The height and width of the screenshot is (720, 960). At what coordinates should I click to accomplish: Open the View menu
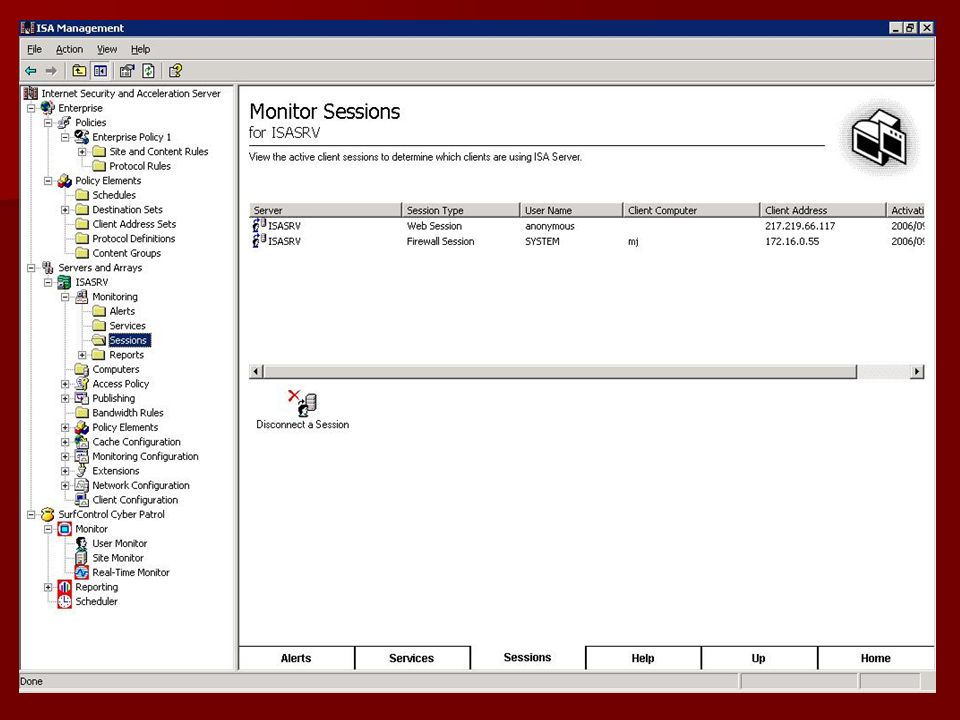[x=107, y=50]
